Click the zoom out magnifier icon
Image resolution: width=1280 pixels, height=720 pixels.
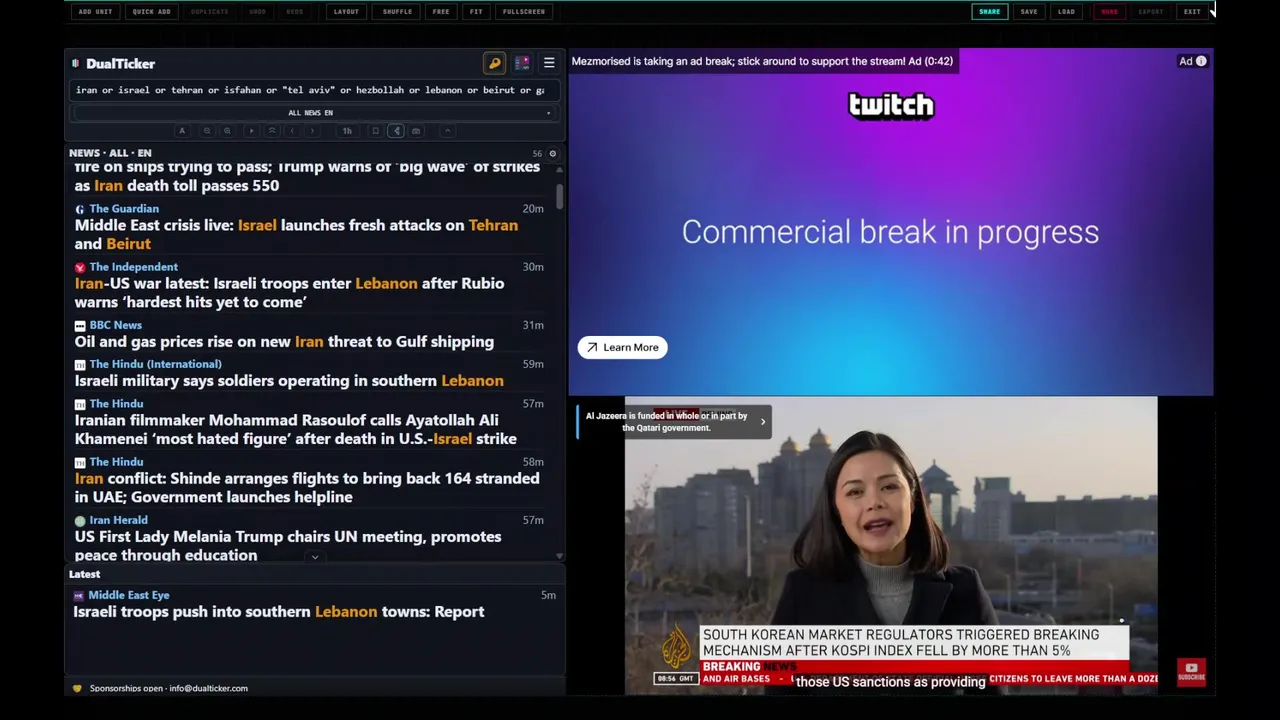(207, 131)
